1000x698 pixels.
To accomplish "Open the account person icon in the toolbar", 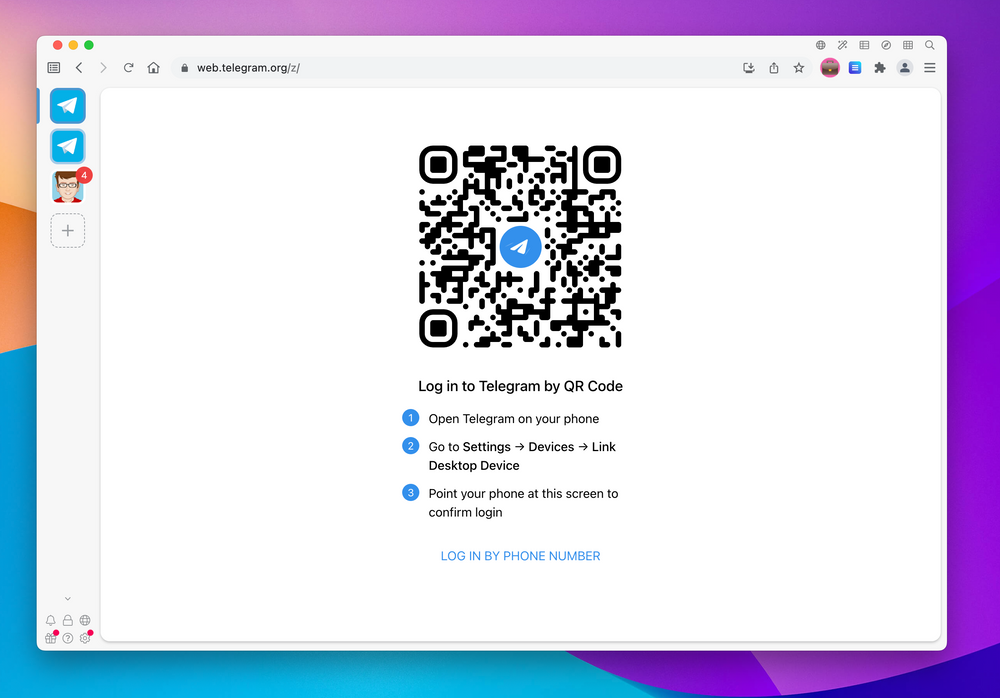I will point(905,67).
